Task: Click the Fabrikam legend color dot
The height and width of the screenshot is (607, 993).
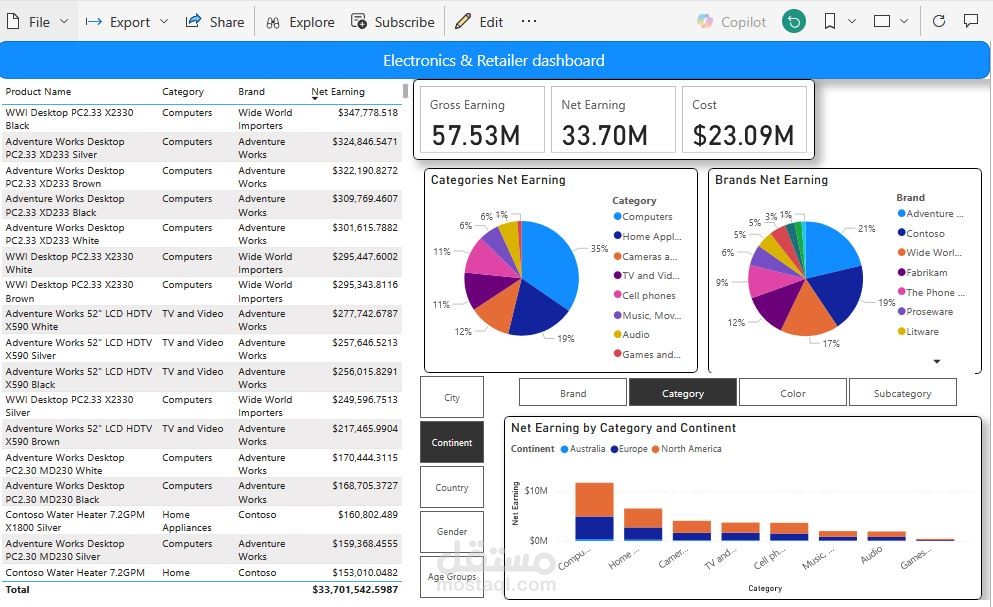Action: (x=901, y=272)
